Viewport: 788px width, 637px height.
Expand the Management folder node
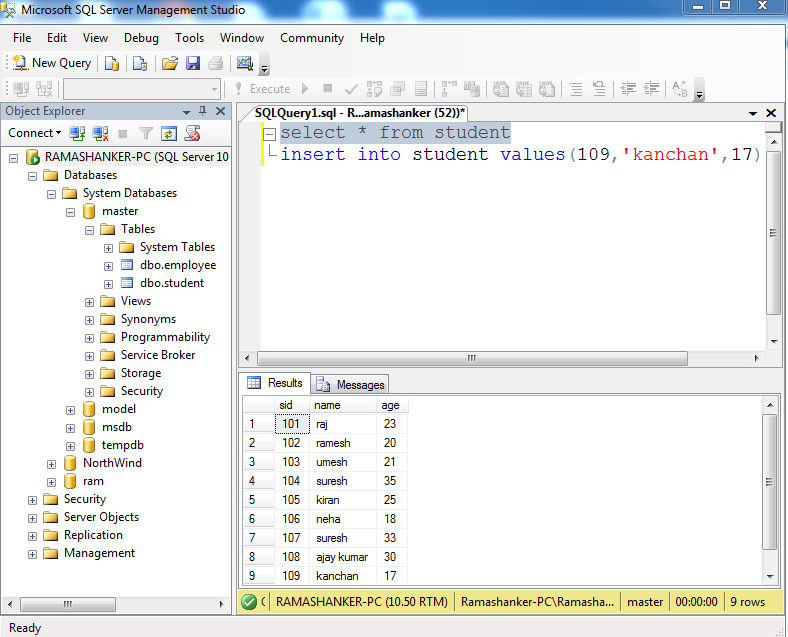coord(33,554)
